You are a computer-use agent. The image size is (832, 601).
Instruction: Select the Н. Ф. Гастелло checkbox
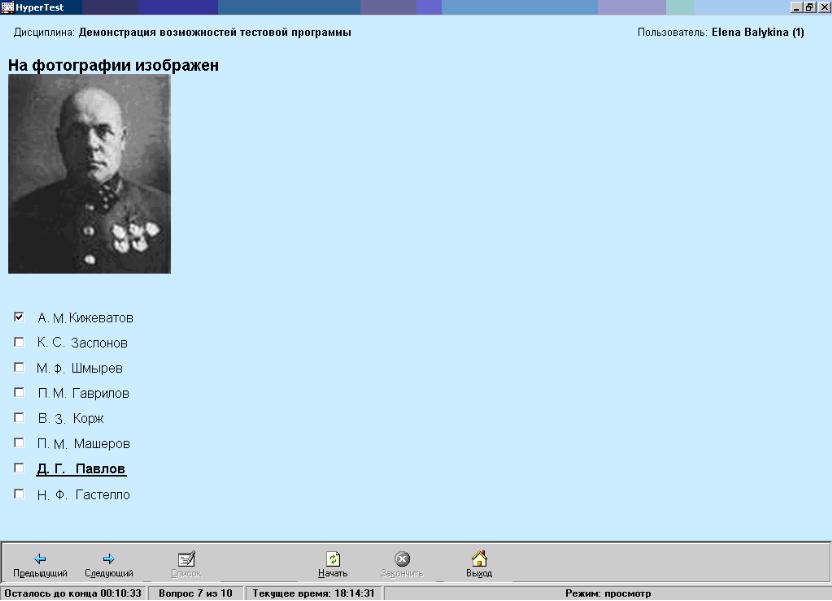[19, 494]
